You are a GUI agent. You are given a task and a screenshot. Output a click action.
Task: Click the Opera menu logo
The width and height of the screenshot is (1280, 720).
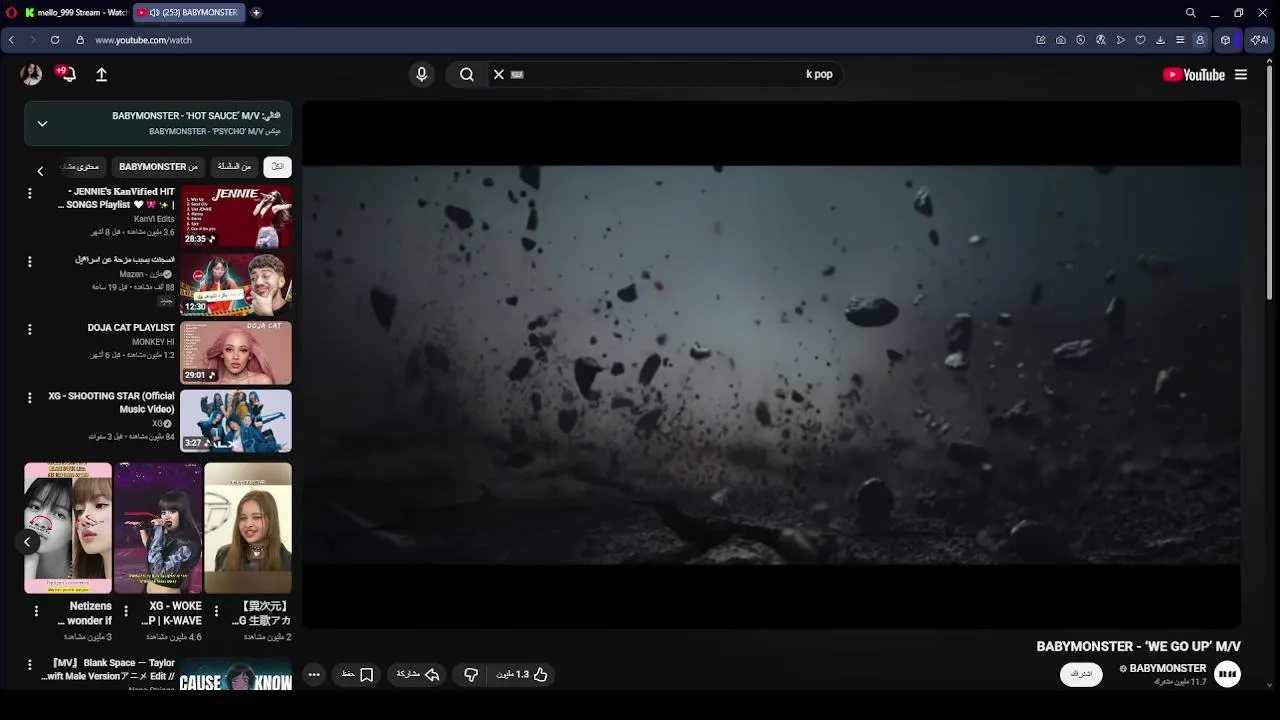(x=11, y=12)
